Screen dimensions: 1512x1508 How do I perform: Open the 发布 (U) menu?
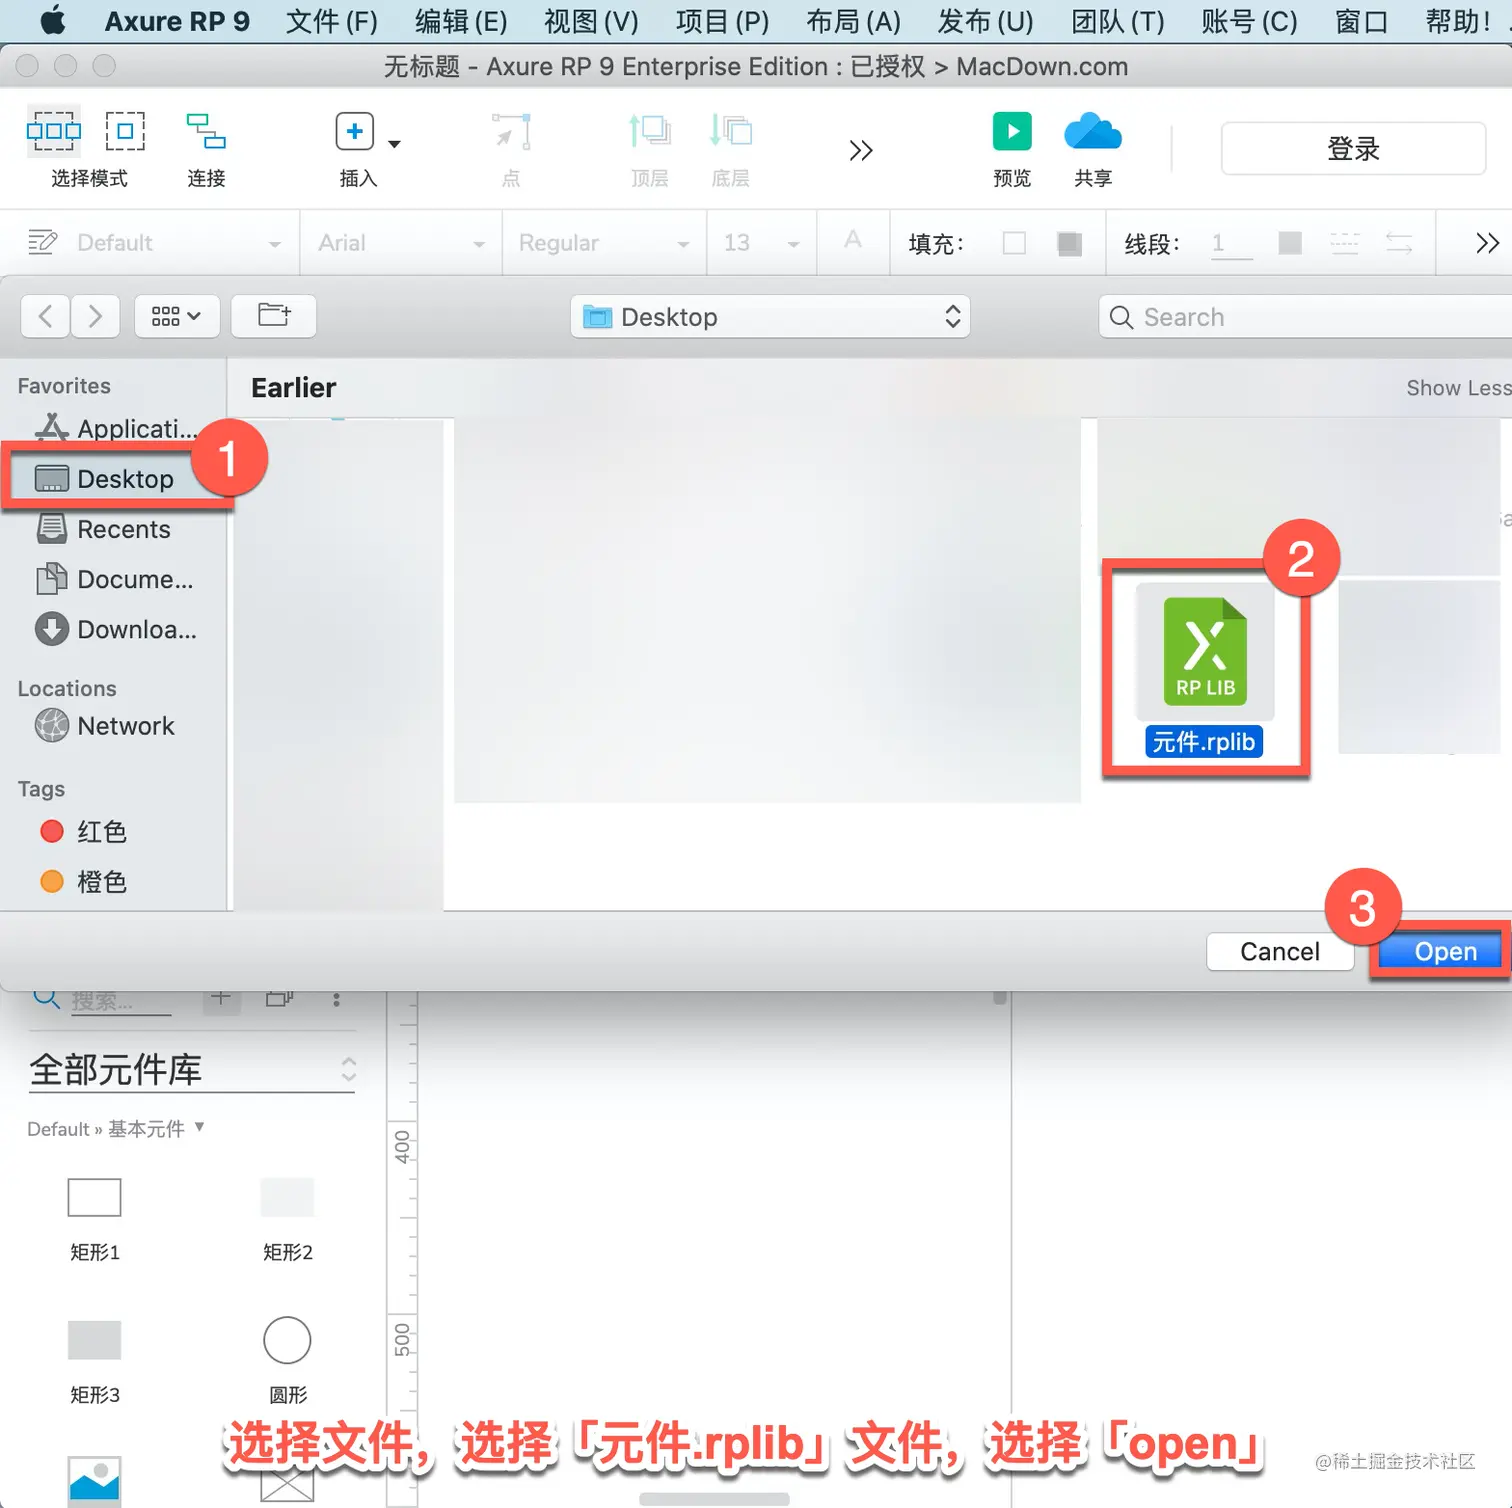tap(985, 21)
